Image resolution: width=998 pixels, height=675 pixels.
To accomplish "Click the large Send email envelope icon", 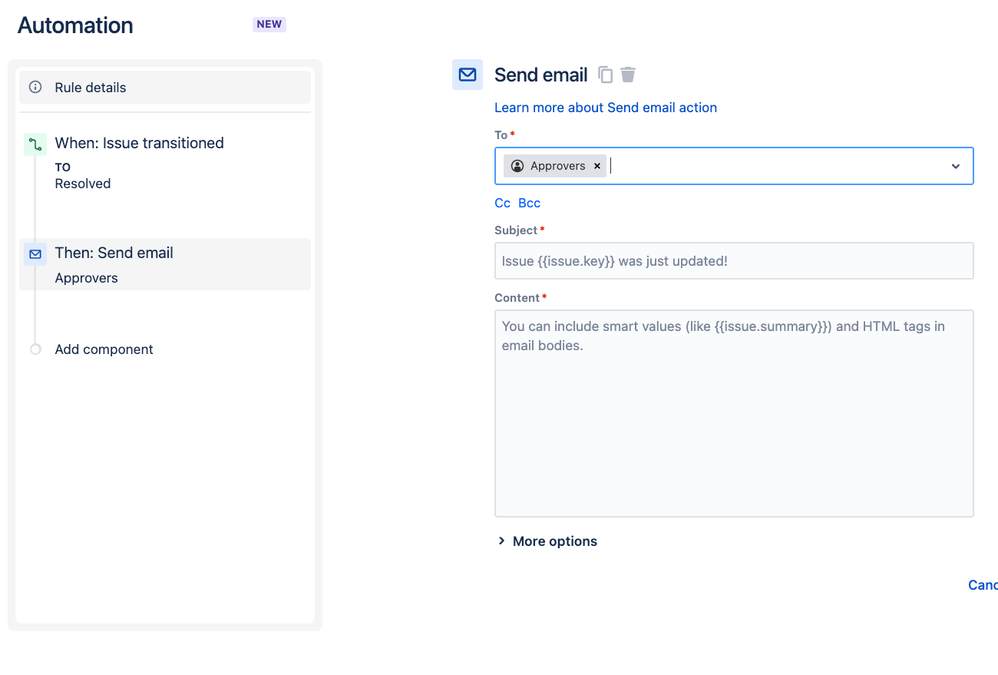I will coord(467,75).
